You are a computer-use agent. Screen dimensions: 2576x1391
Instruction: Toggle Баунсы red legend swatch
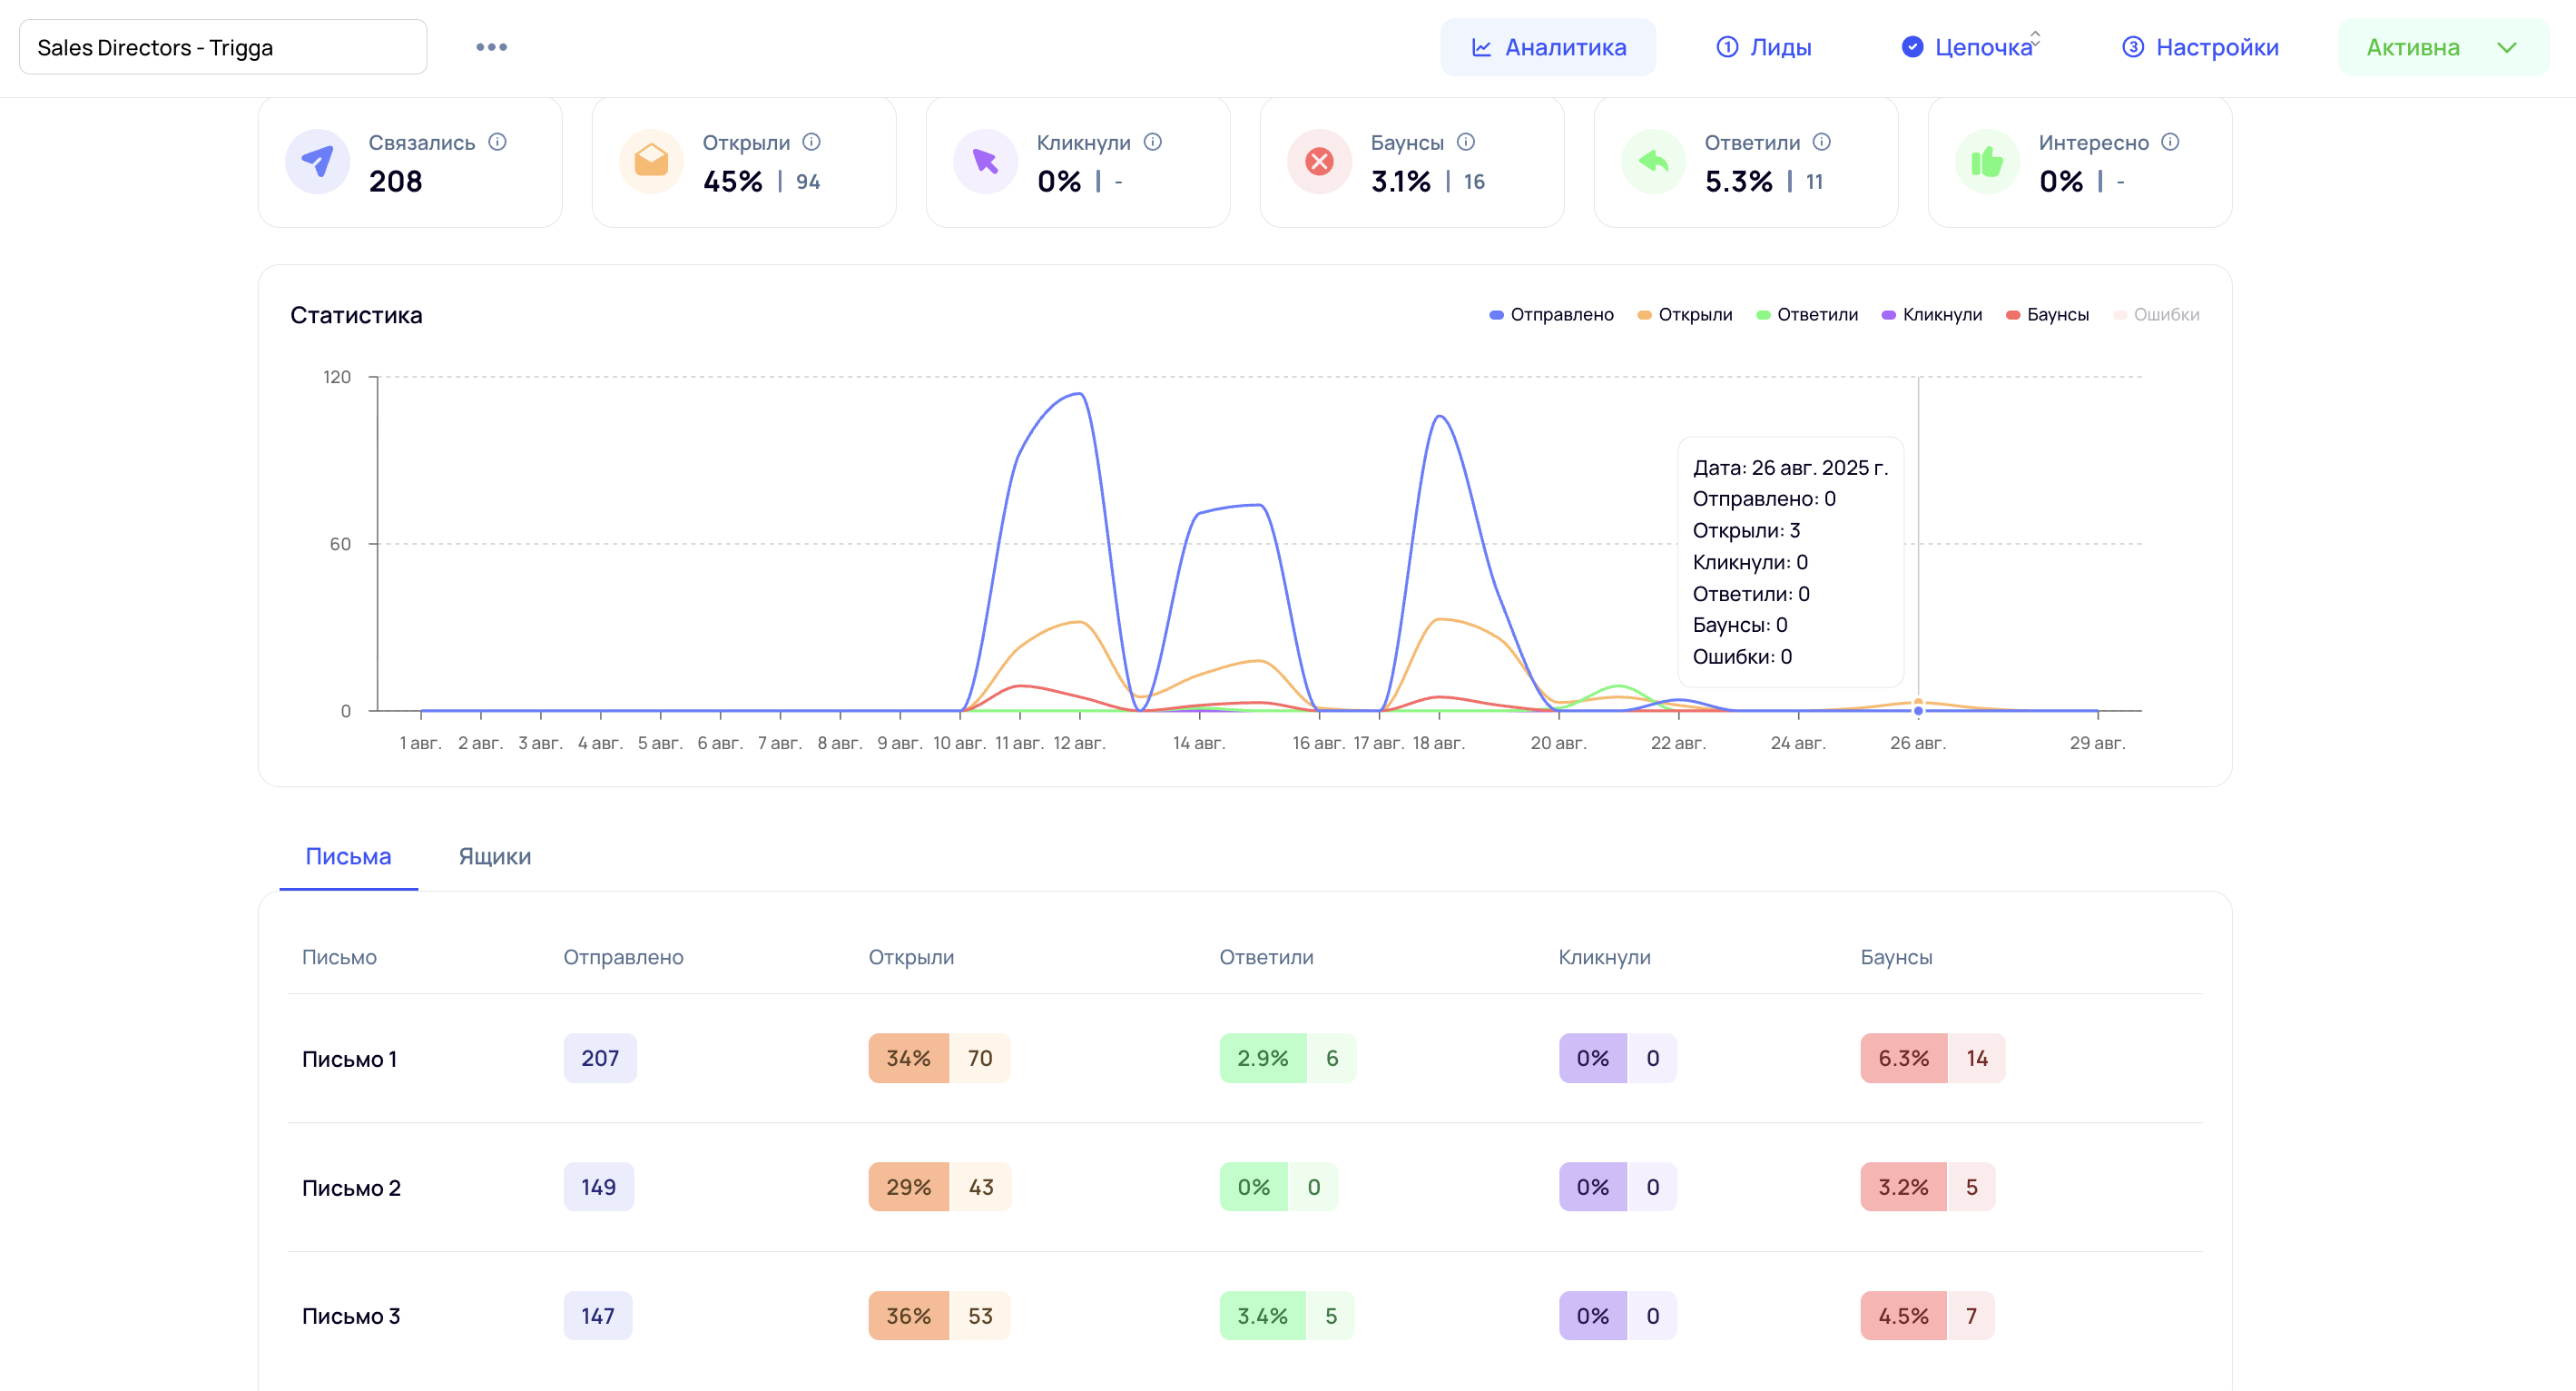tap(2012, 315)
